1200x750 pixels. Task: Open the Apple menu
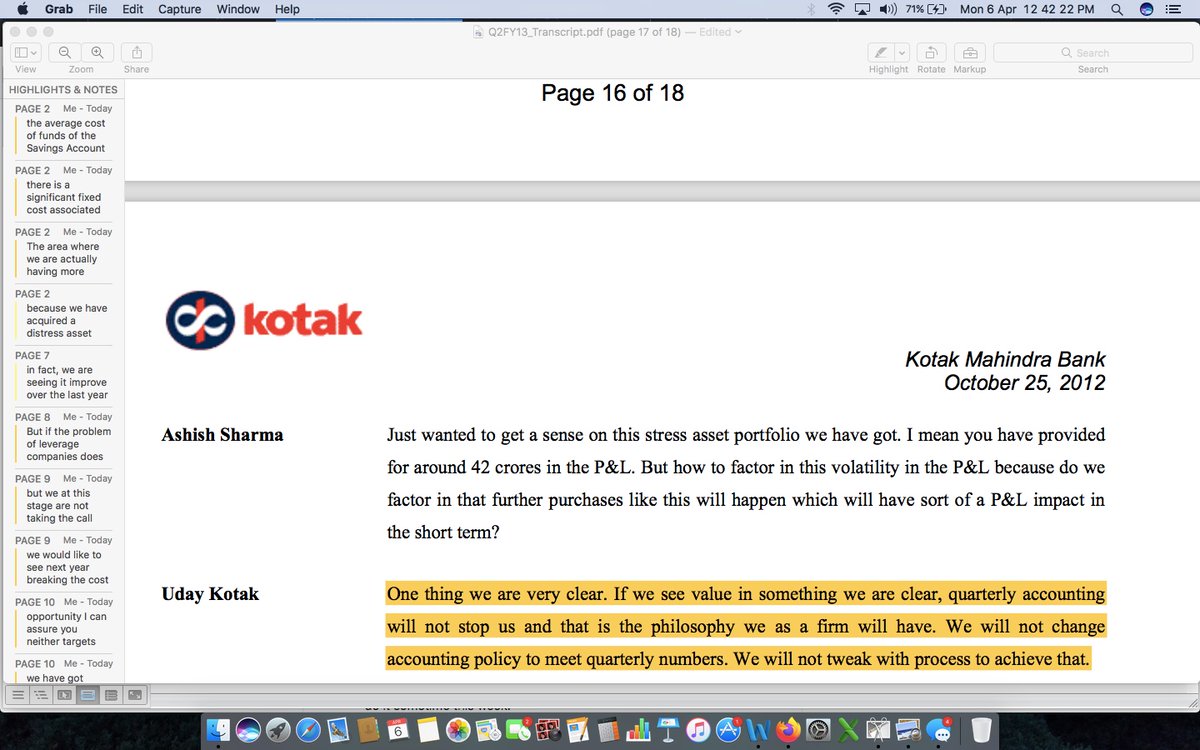[22, 9]
